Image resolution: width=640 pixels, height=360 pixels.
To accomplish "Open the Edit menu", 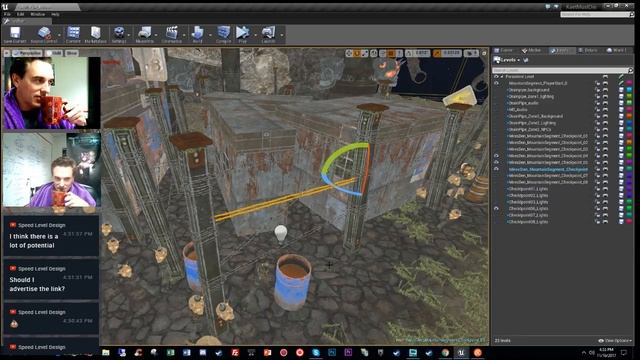I will coord(20,14).
